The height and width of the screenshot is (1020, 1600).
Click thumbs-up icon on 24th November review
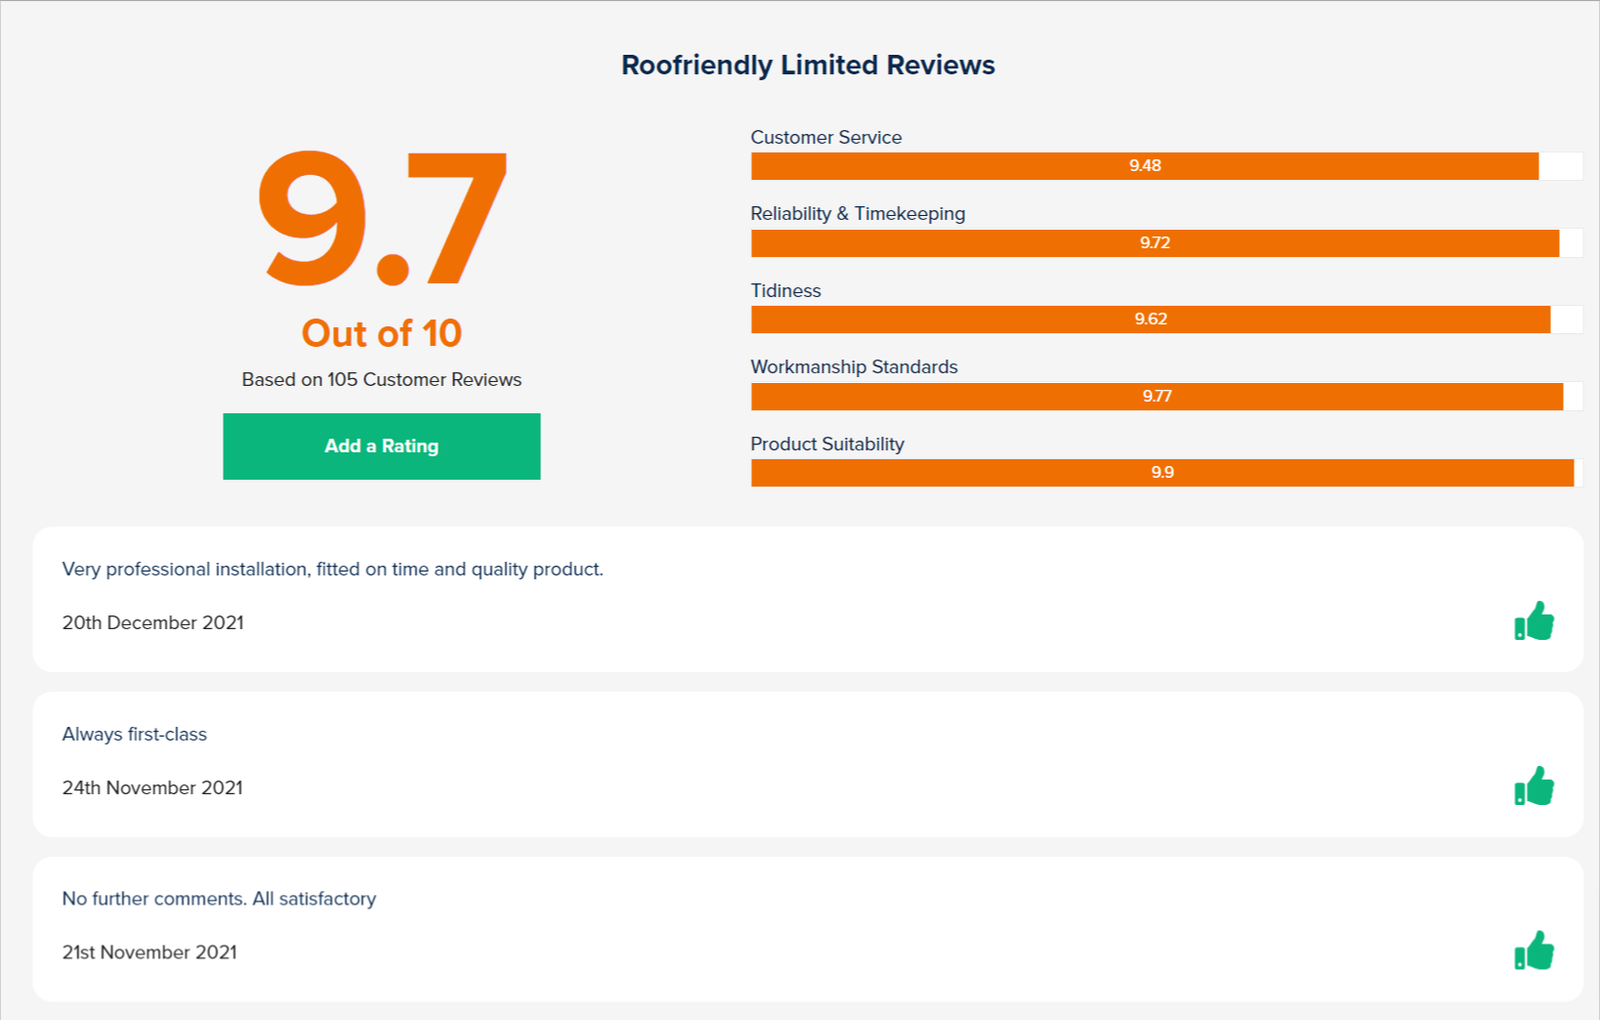pyautogui.click(x=1534, y=786)
